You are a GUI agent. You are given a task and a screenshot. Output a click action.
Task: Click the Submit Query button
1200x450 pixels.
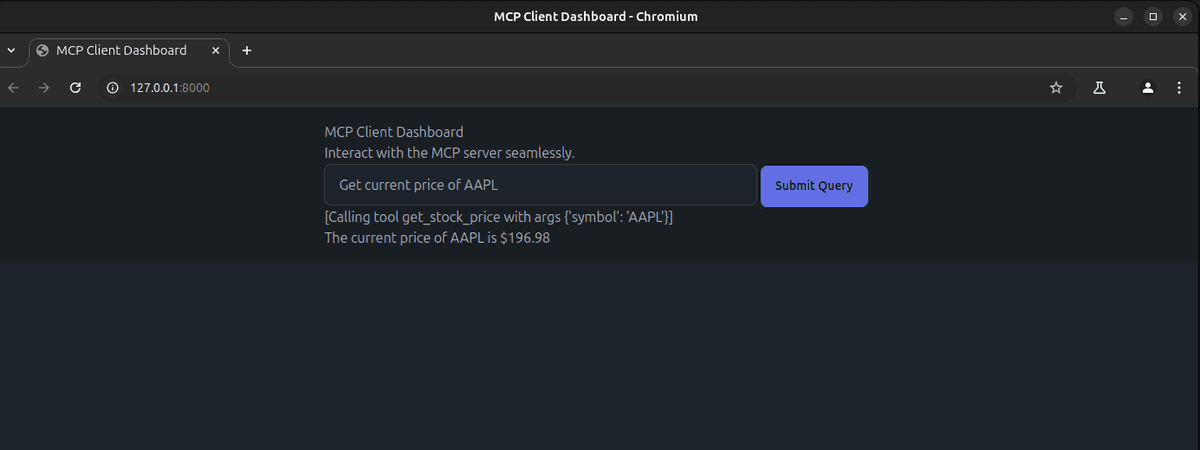tap(814, 186)
